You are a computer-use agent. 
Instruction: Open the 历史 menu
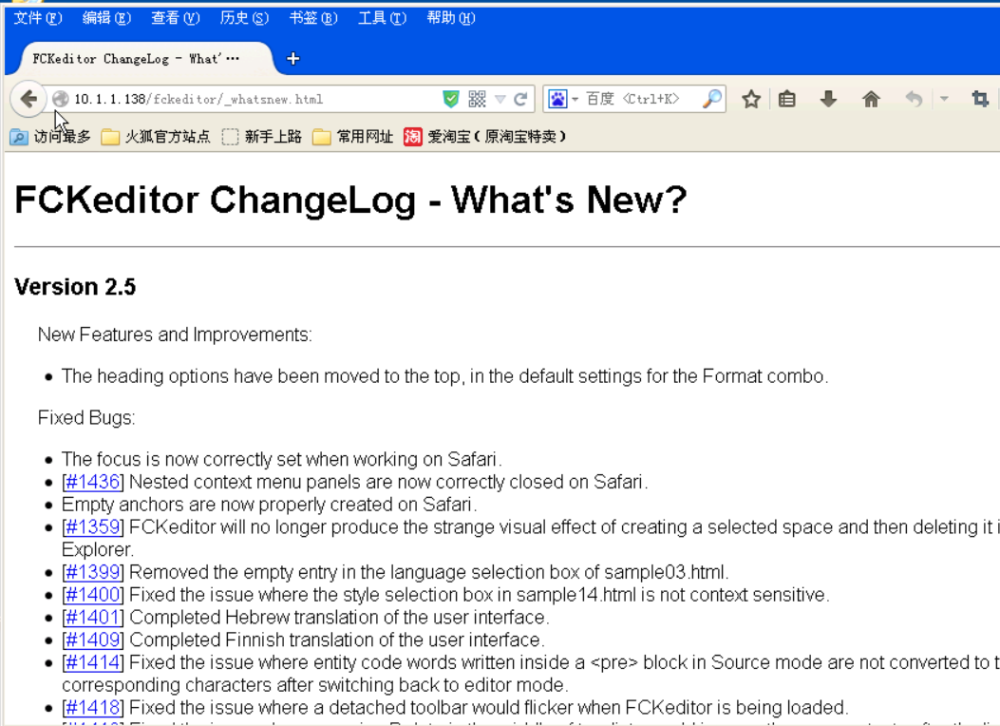244,18
